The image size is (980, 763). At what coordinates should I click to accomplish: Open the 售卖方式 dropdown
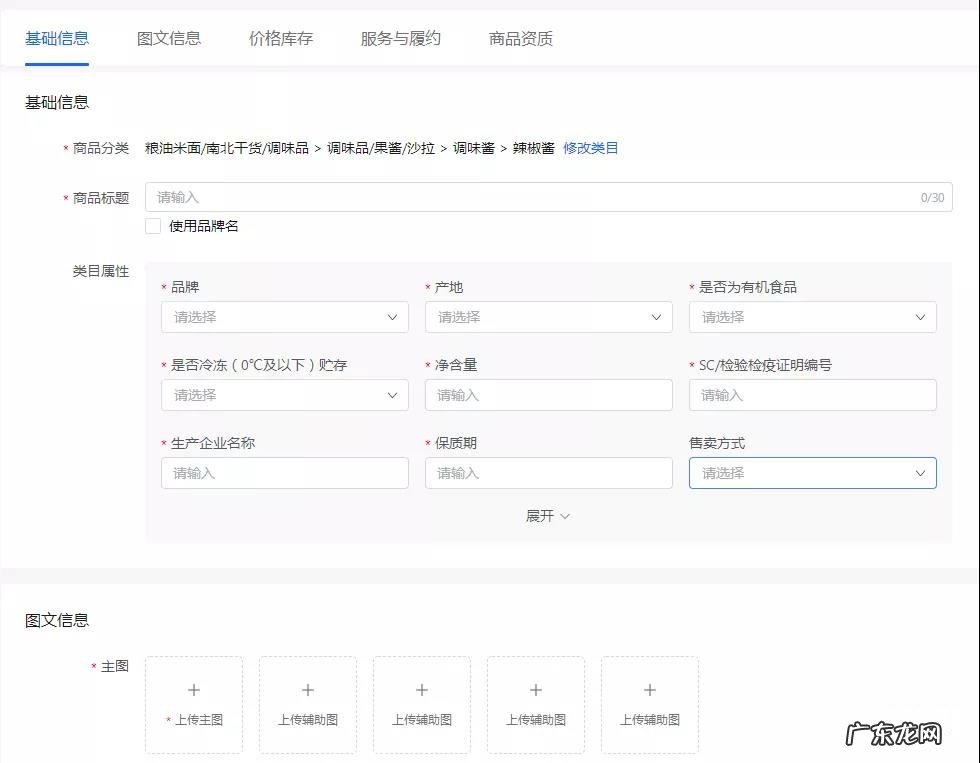pos(813,472)
